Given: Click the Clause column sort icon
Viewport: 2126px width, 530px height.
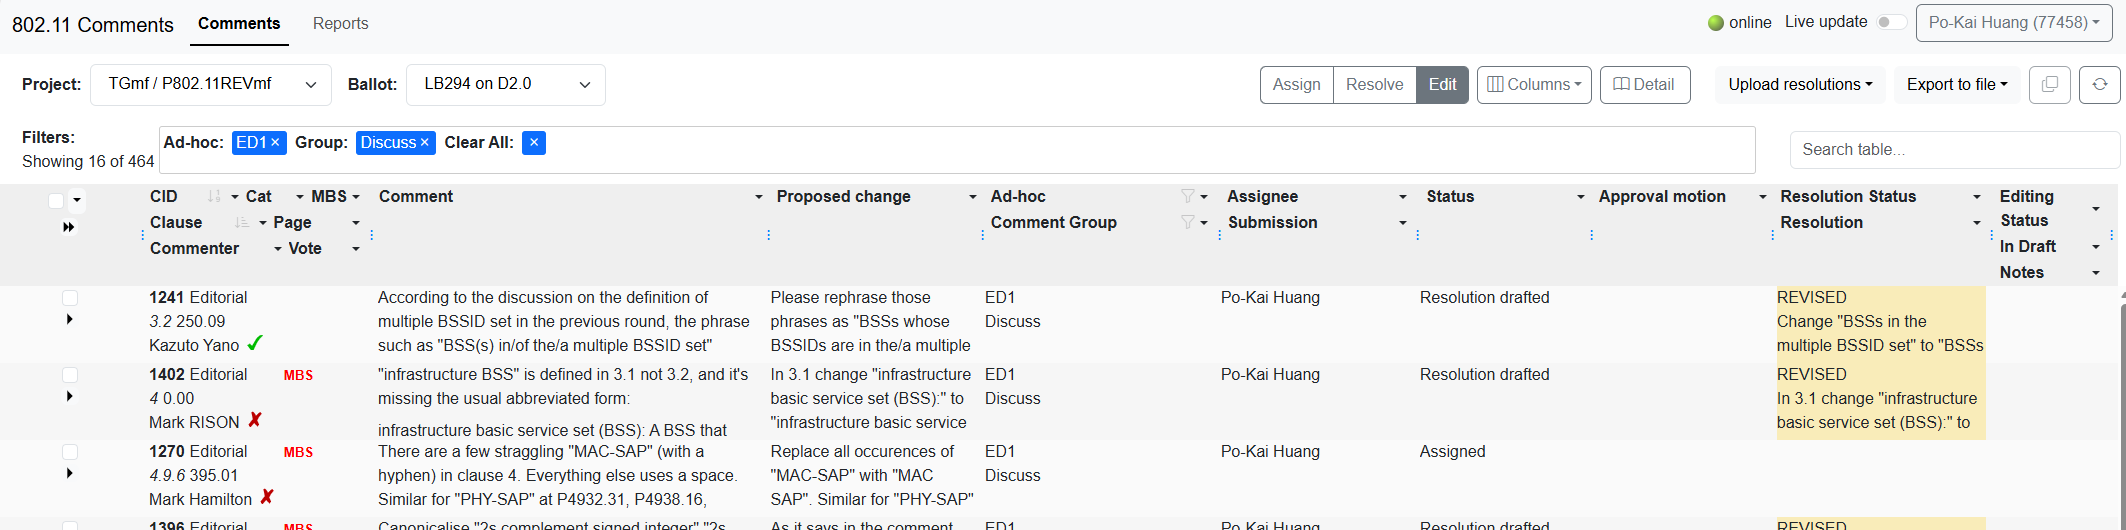Looking at the screenshot, I should coord(241,223).
